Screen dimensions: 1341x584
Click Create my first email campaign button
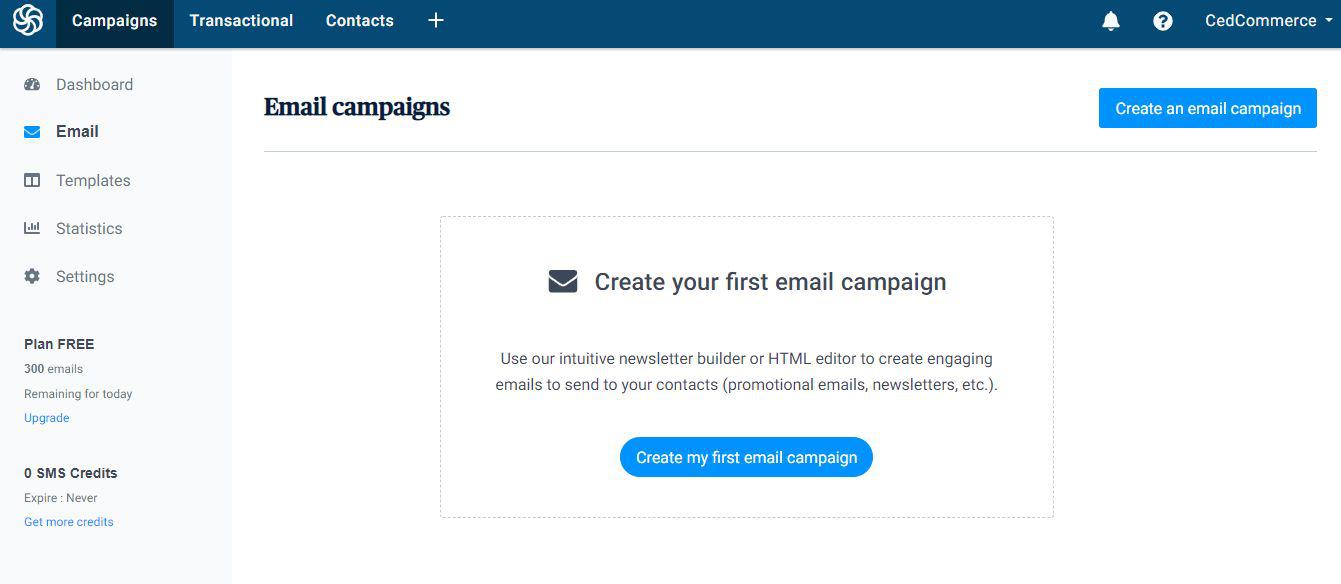[746, 457]
